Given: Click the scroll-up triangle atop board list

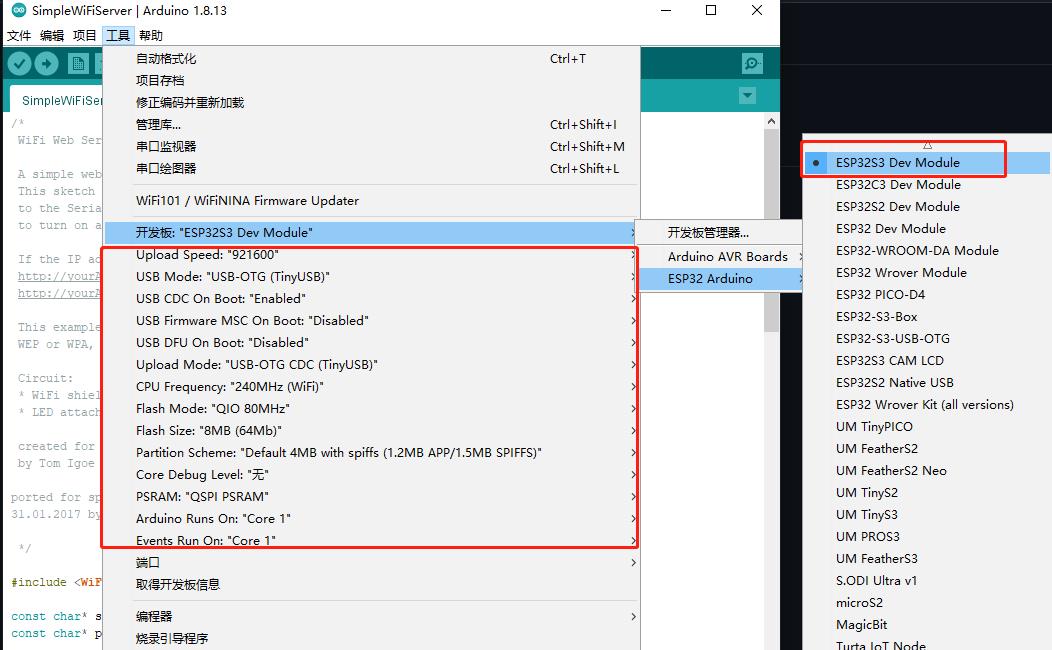Looking at the screenshot, I should point(927,144).
